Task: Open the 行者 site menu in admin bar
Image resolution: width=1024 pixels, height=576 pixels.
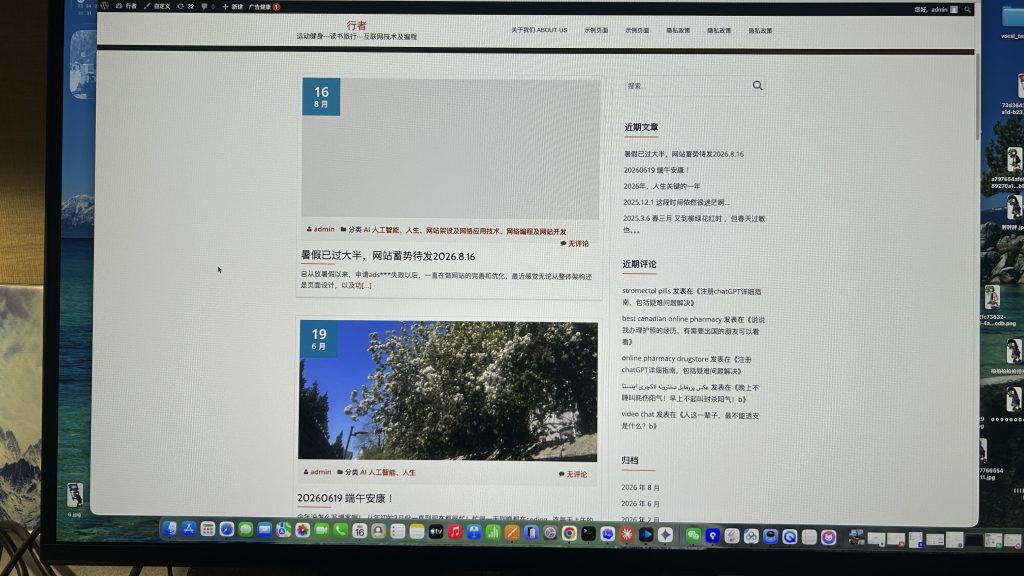Action: coord(127,6)
